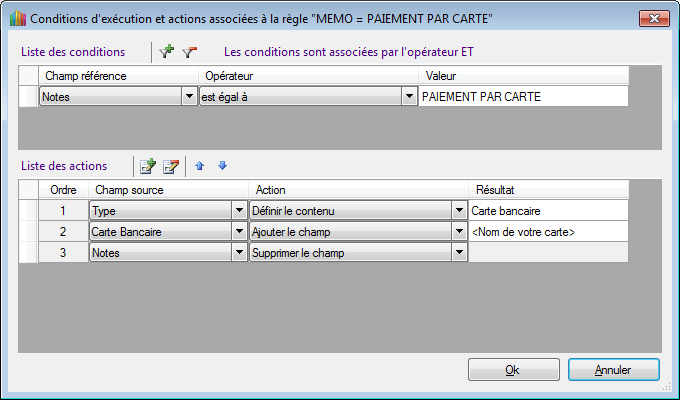Click the add action icon
The width and height of the screenshot is (680, 400).
(148, 166)
